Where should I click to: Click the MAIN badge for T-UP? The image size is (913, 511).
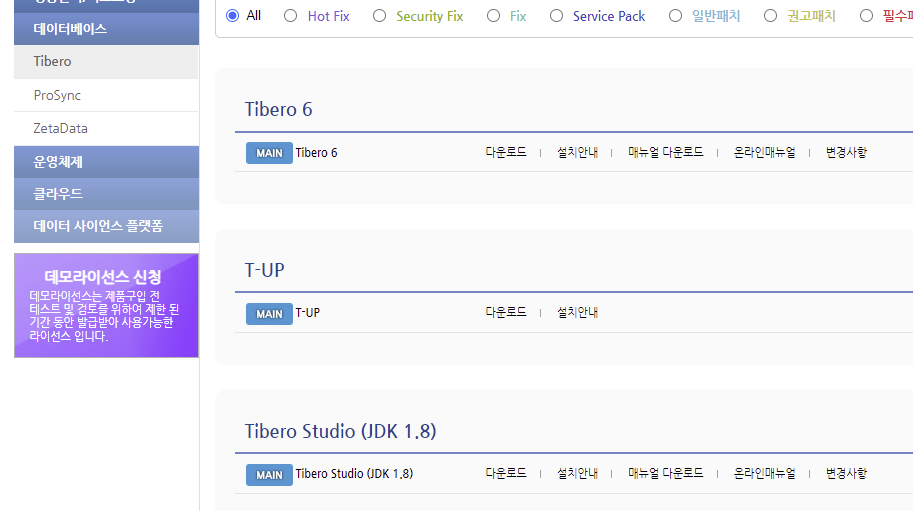pos(269,314)
